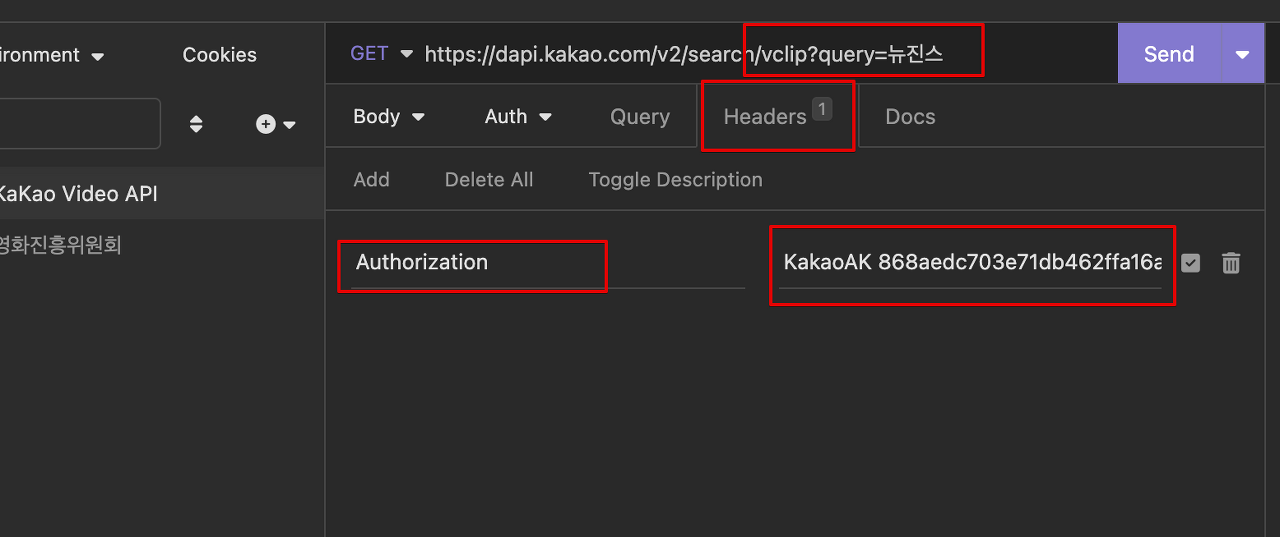Open the Body type dropdown tab
The width and height of the screenshot is (1280, 537).
(x=389, y=117)
